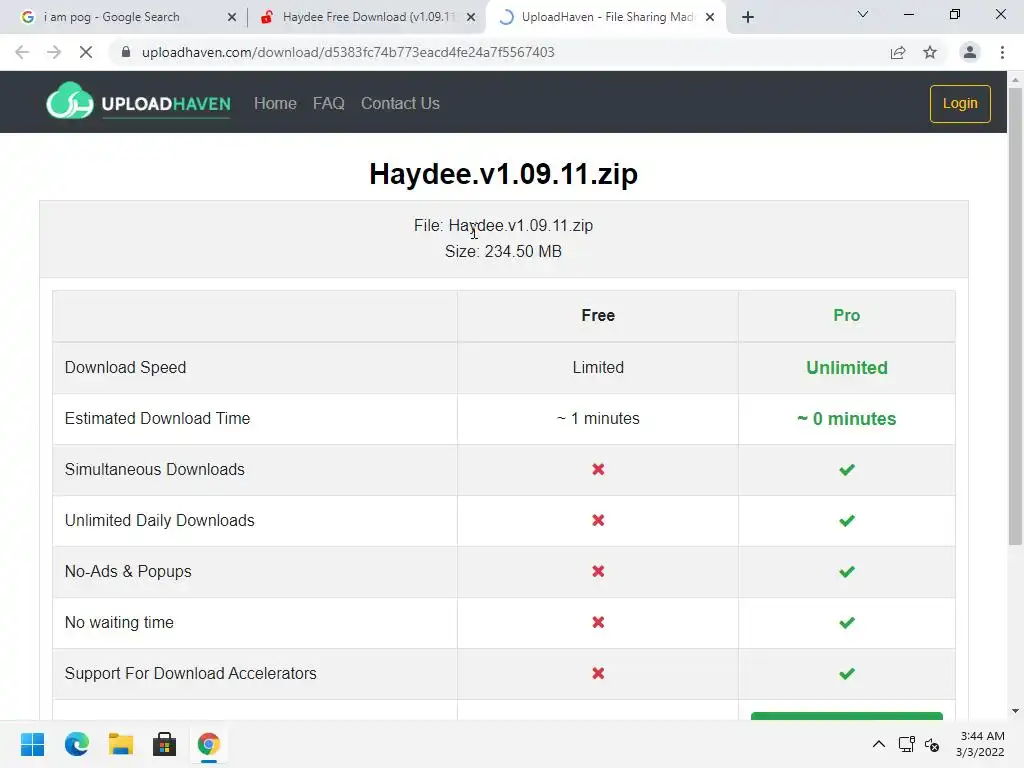Stop loading the page
Viewport: 1024px width, 768px height.
click(86, 52)
